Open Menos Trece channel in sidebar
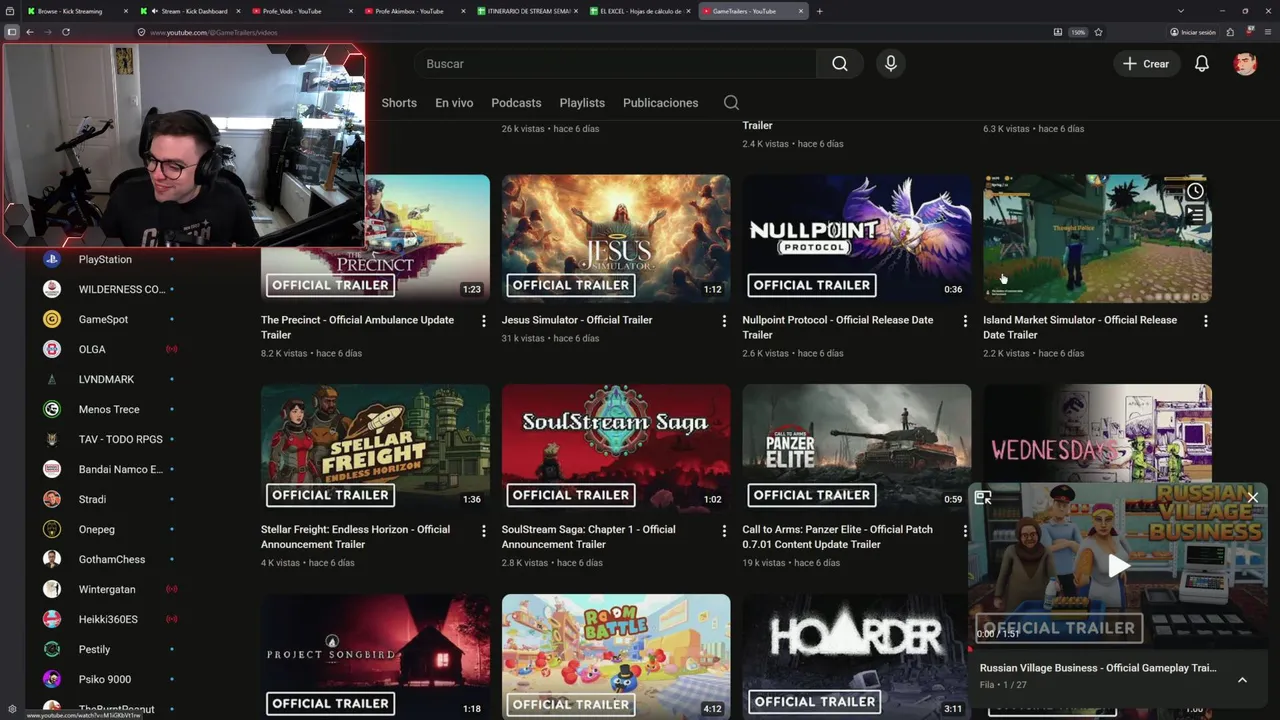 click(110, 409)
